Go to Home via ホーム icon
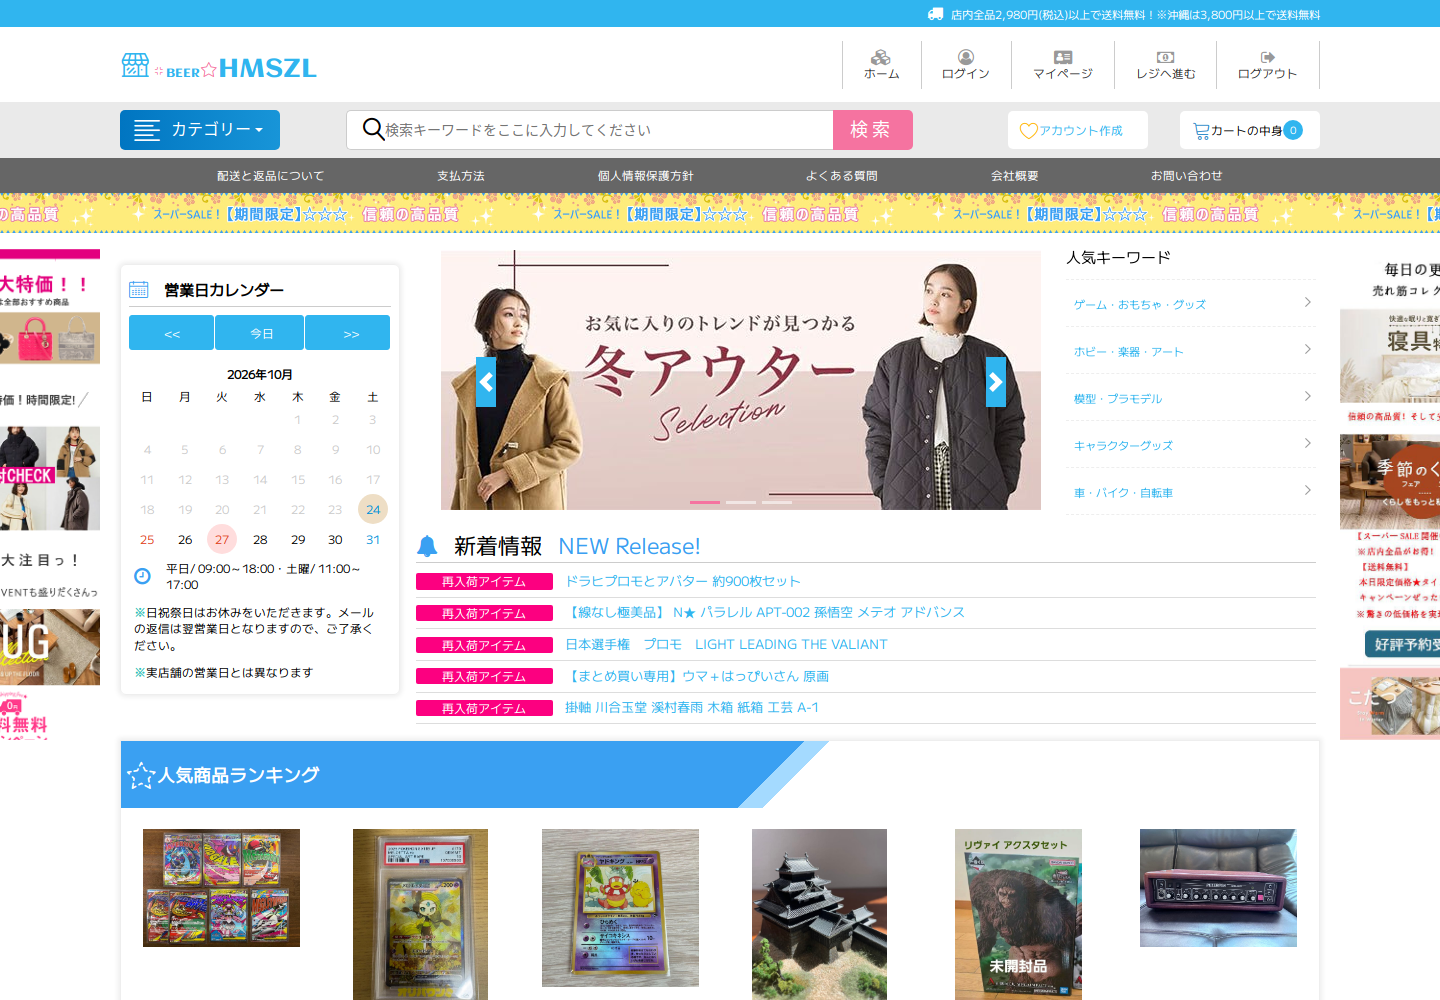Image resolution: width=1440 pixels, height=1000 pixels. pyautogui.click(x=881, y=57)
